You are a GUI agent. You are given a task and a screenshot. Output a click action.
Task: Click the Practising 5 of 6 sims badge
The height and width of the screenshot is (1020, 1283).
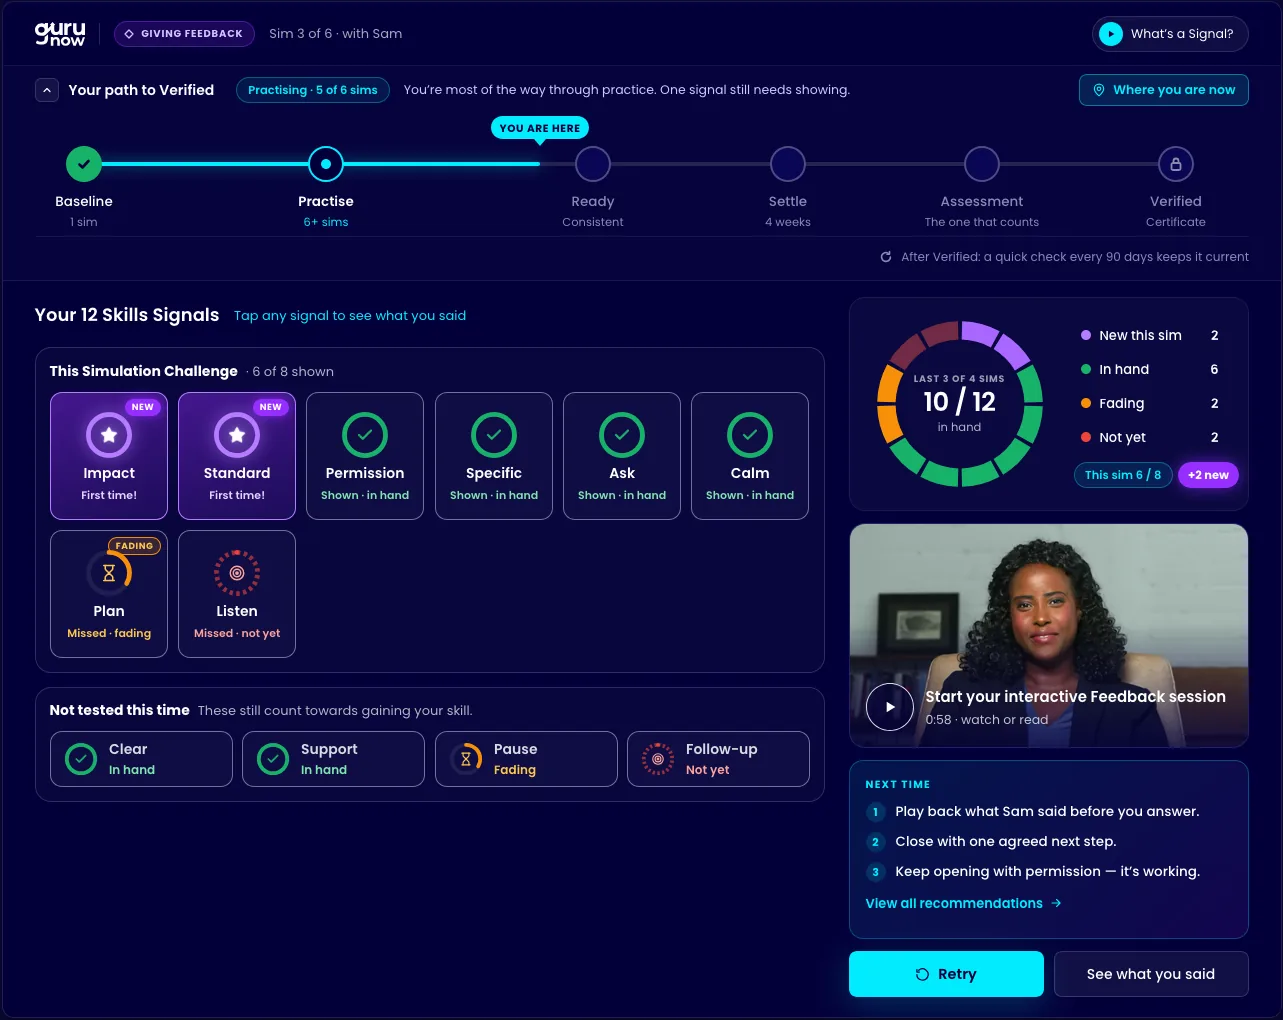pos(312,90)
